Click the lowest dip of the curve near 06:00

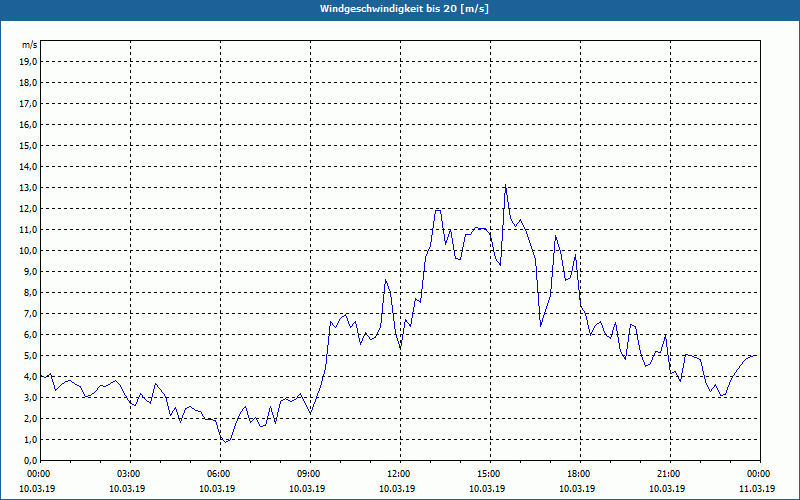(226, 441)
